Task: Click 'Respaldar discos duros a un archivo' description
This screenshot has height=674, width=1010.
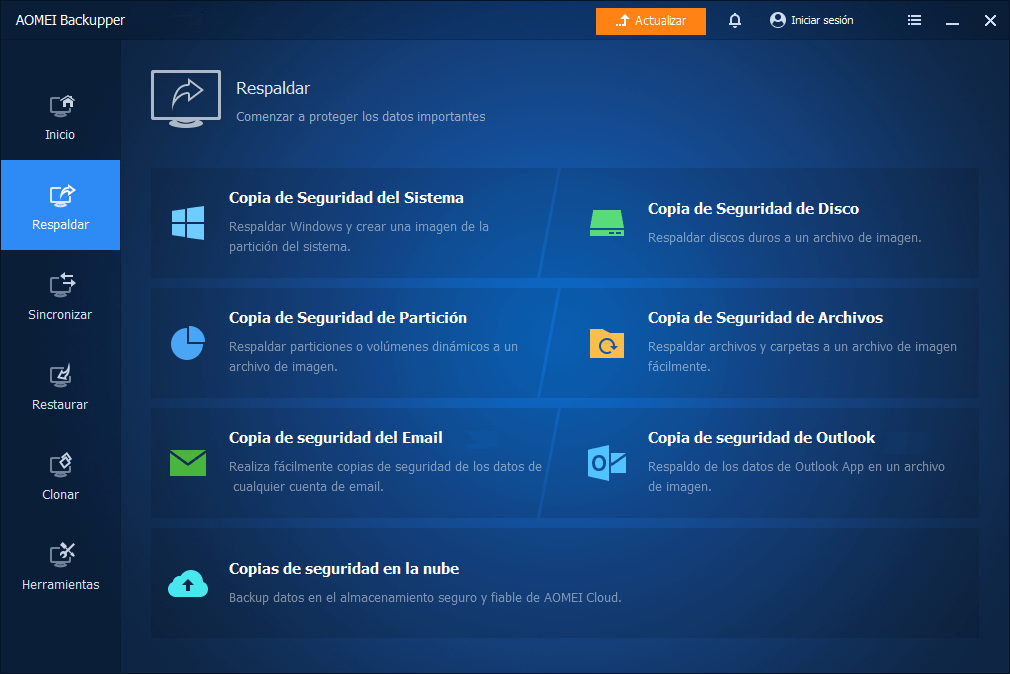Action: (785, 238)
